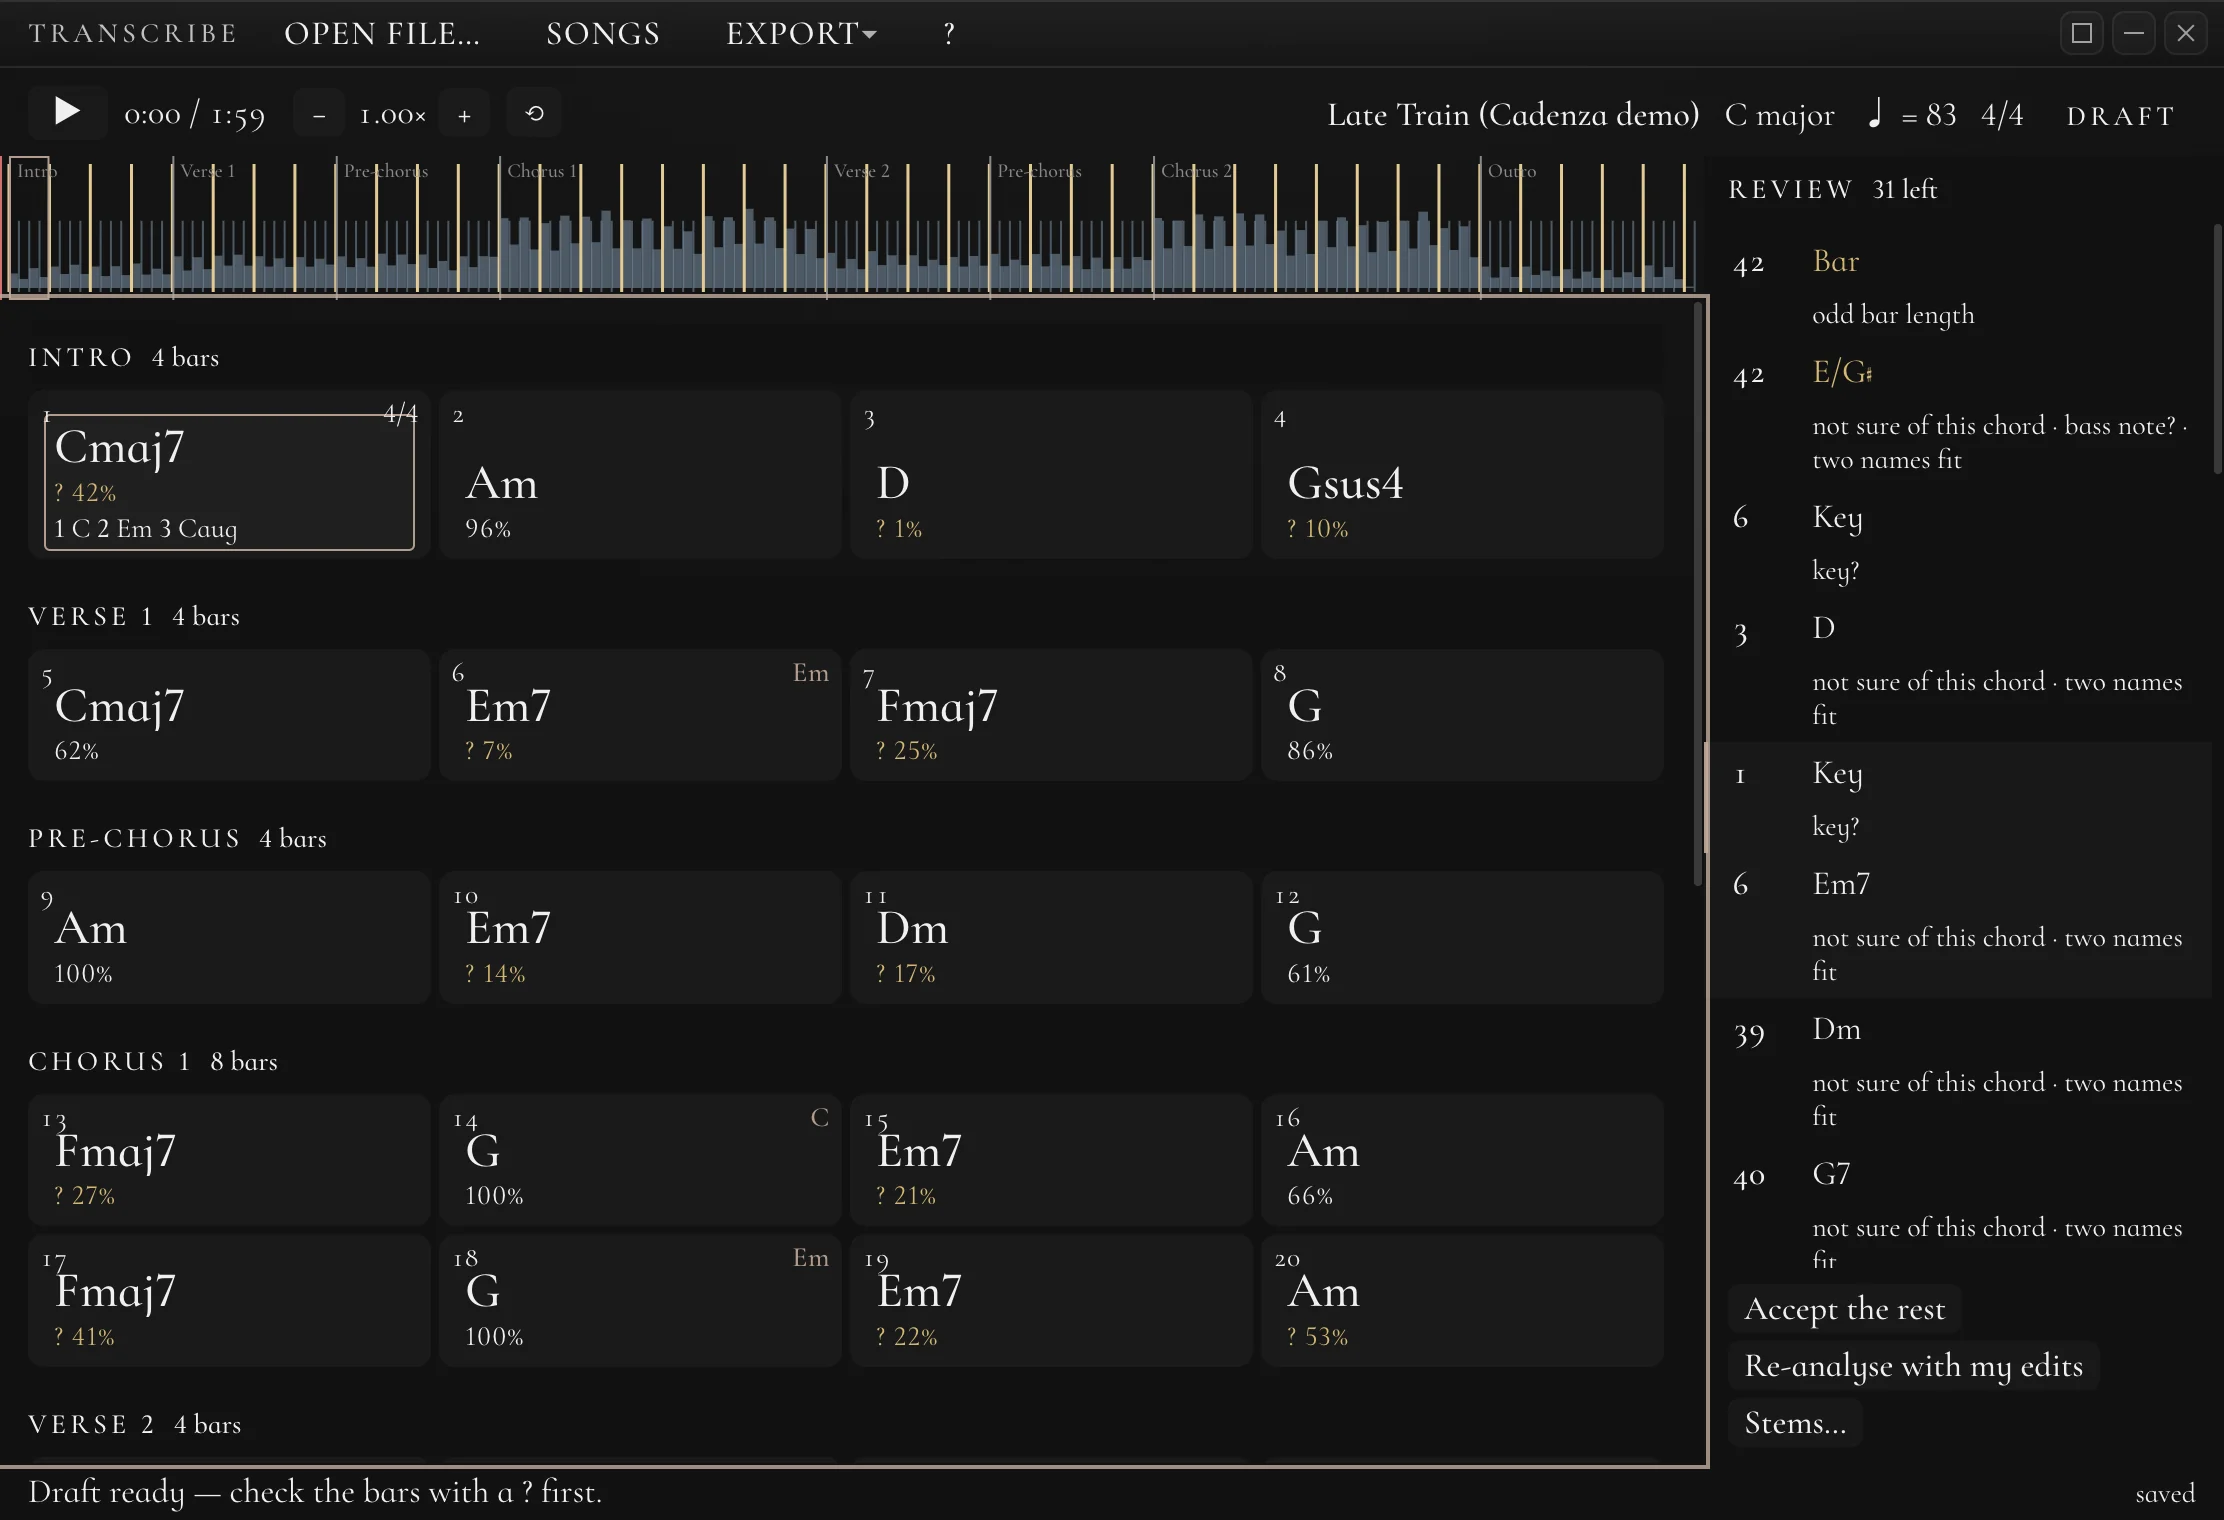The width and height of the screenshot is (2224, 1520).
Task: Pick alternative chord C on bar 14
Action: pos(819,1118)
